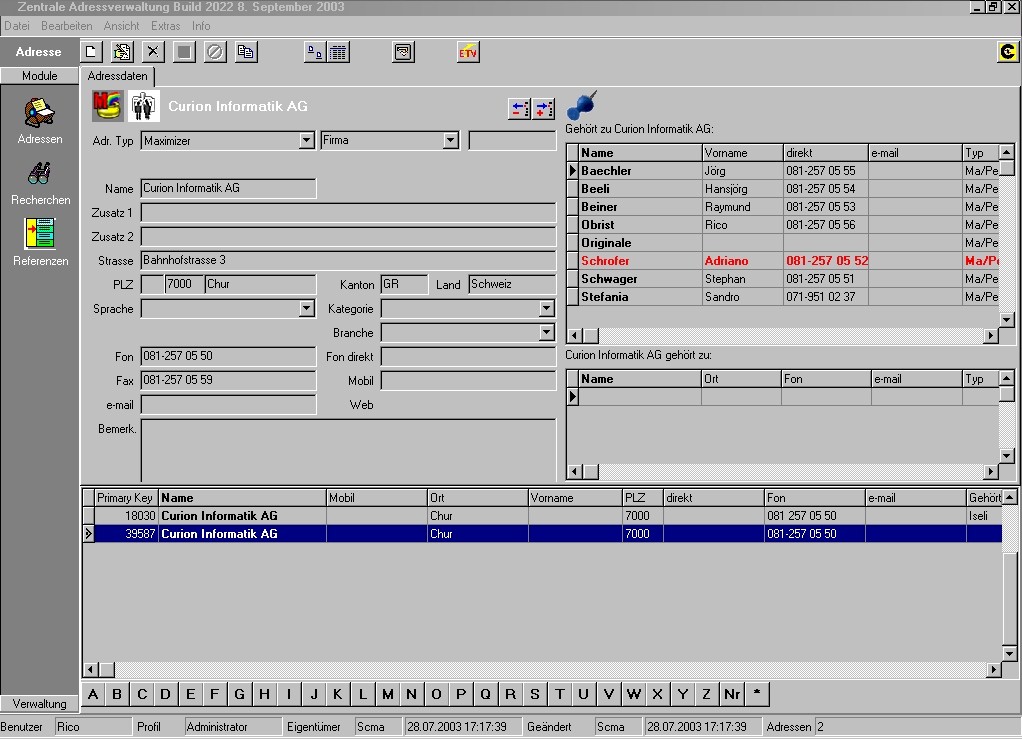This screenshot has height=739, width=1022.
Task: Open the Ansicht menu
Action: pos(121,26)
